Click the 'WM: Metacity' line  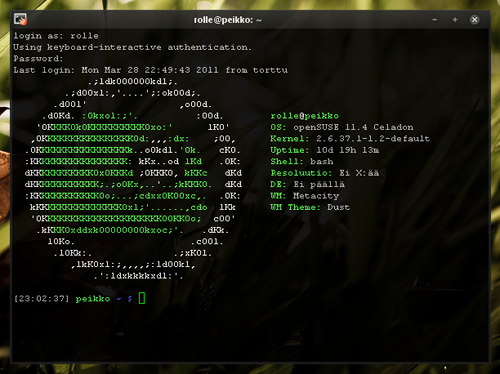coord(304,196)
